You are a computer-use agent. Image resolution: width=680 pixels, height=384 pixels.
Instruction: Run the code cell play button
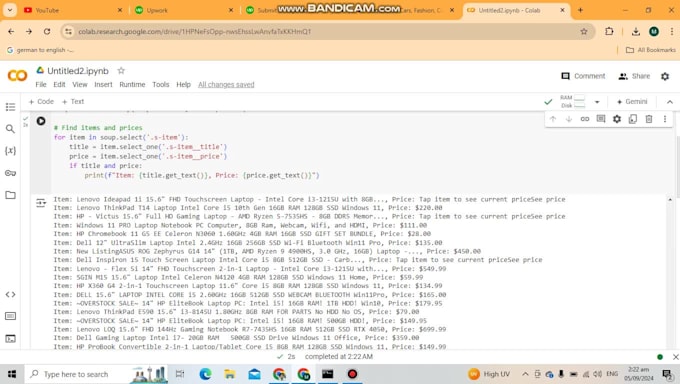pyautogui.click(x=41, y=121)
